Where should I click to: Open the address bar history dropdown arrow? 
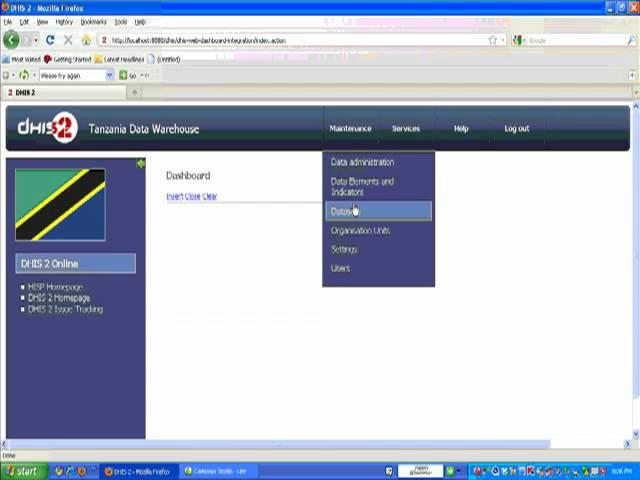click(503, 40)
